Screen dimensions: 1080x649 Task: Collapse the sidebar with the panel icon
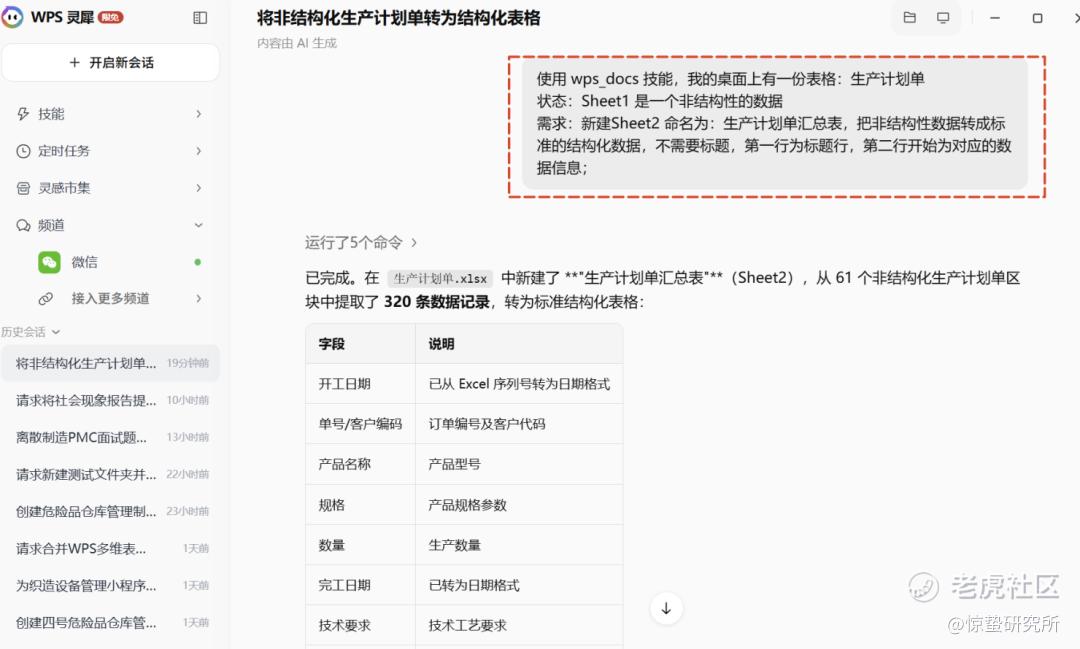point(200,18)
